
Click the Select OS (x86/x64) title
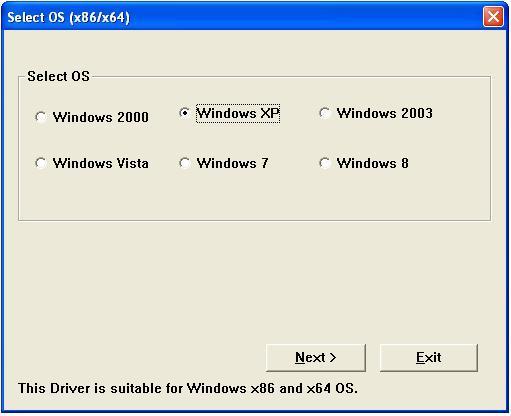point(68,17)
